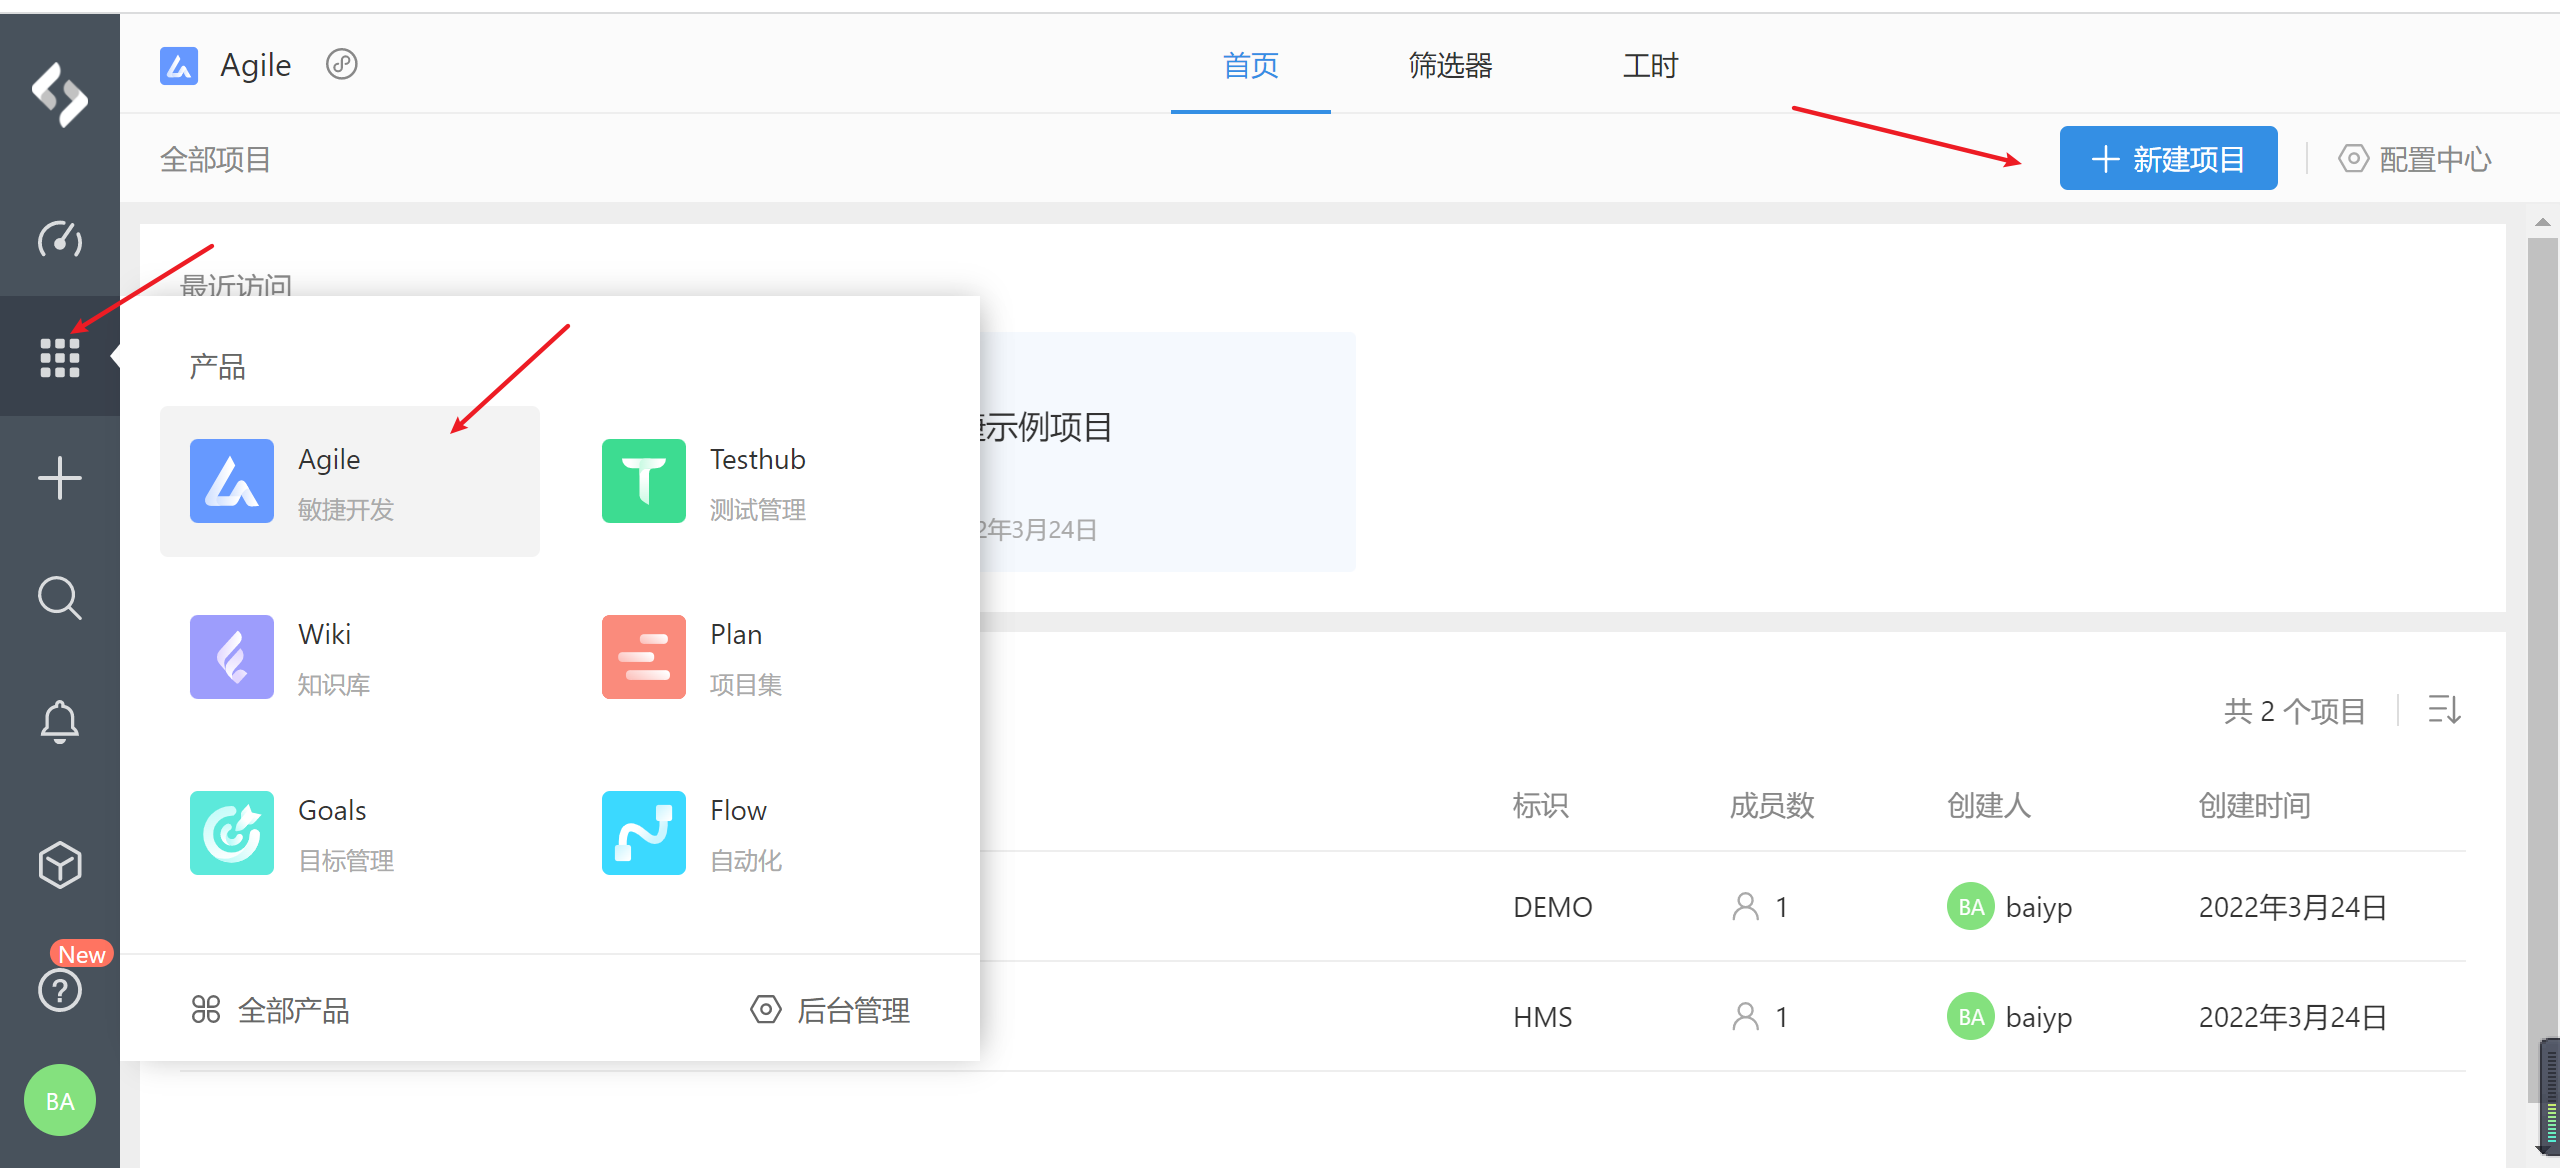Open the dashboard gauge icon in sidebar
Image resolution: width=2560 pixels, height=1168 pixels.
pos(59,240)
